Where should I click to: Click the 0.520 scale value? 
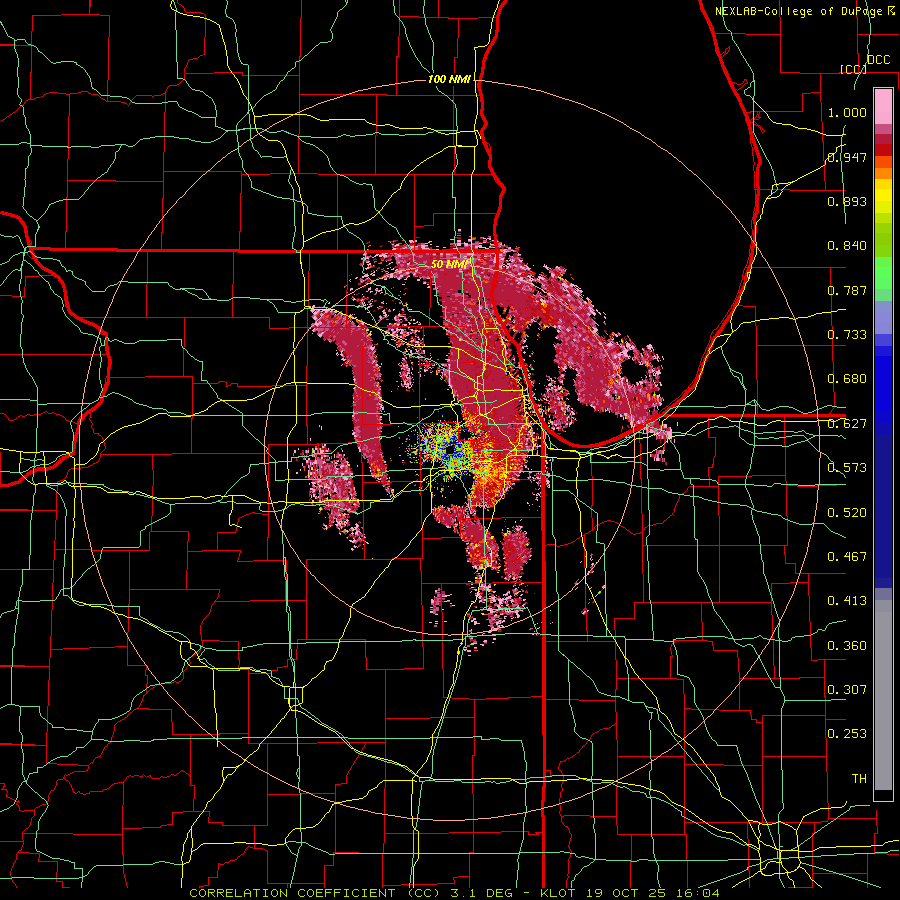point(847,513)
